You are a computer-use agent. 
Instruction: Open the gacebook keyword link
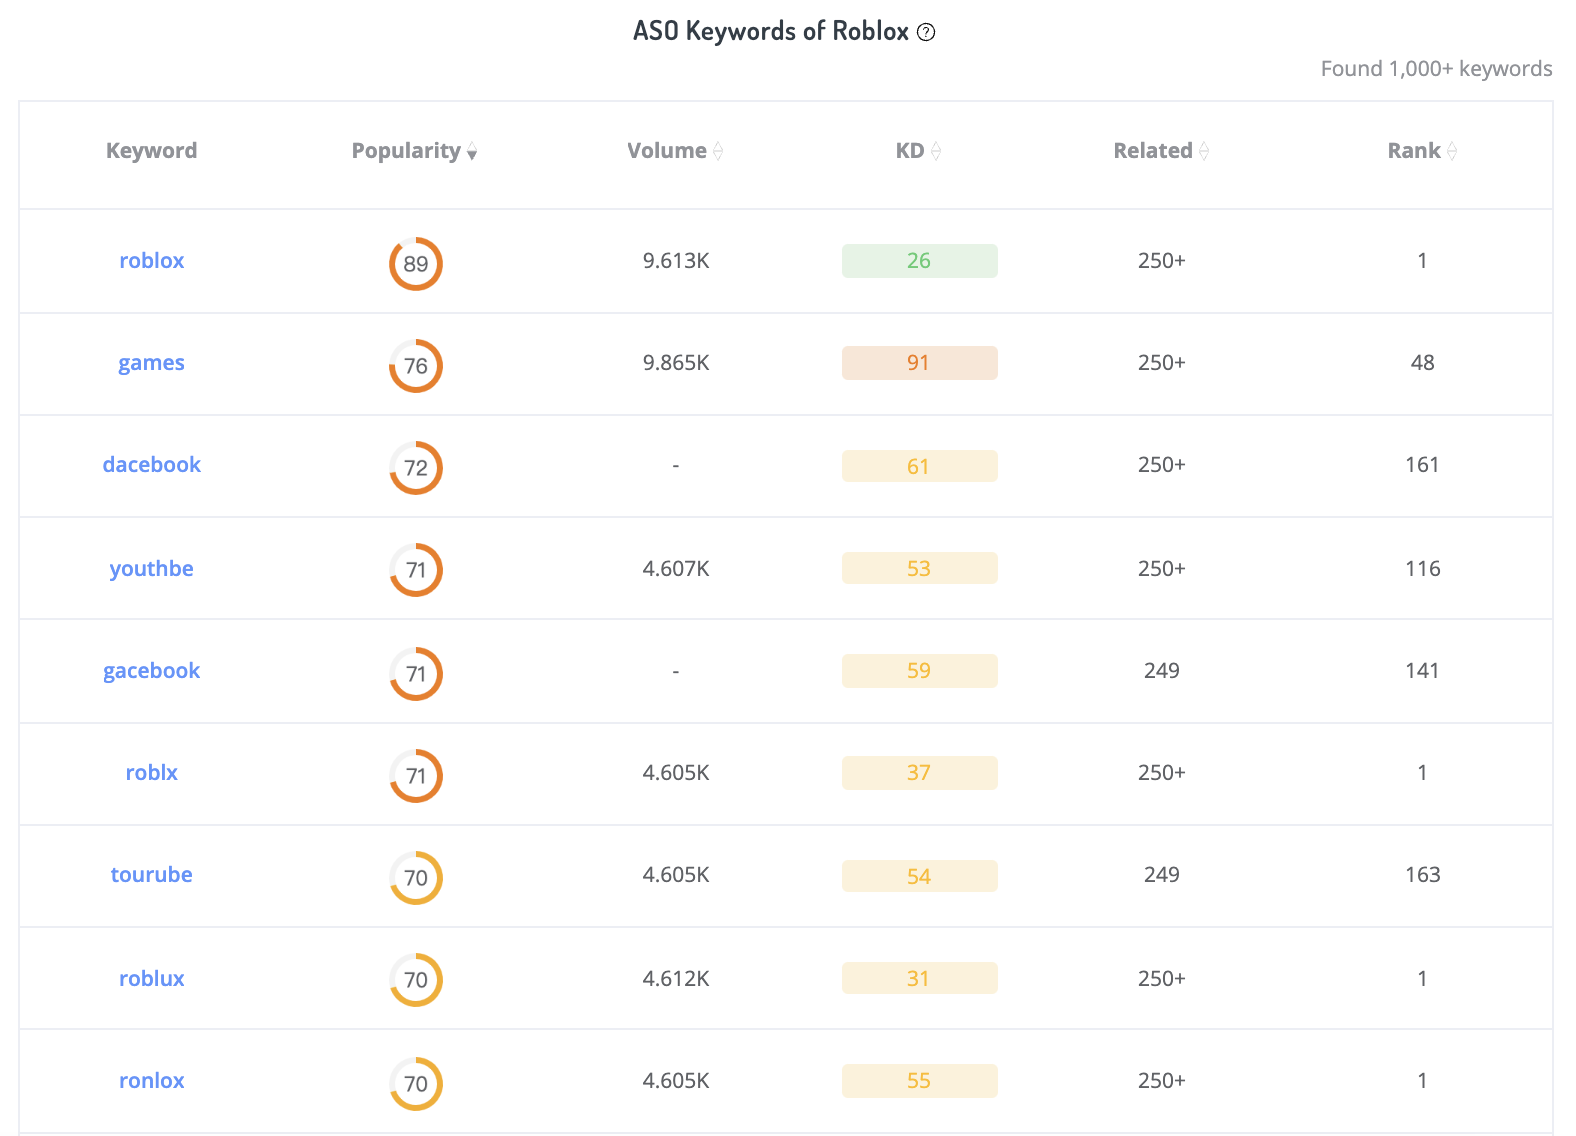click(x=152, y=671)
